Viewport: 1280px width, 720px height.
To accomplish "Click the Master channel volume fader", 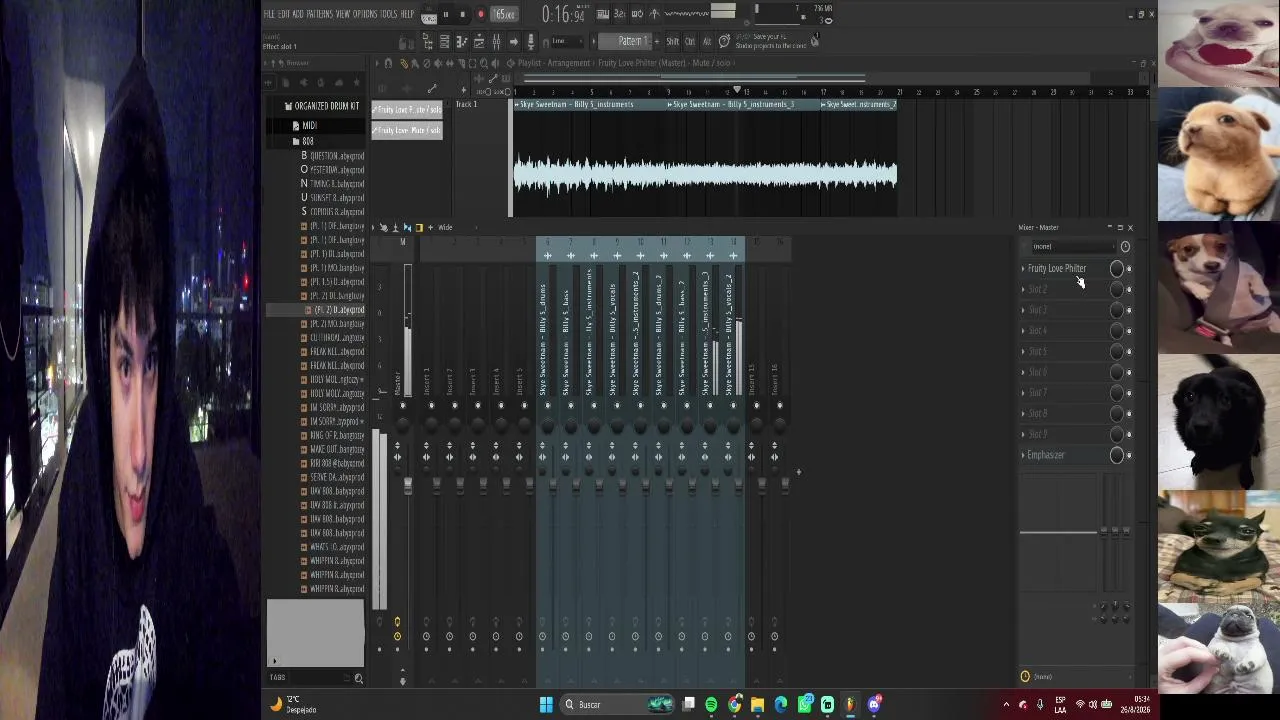I will point(408,486).
